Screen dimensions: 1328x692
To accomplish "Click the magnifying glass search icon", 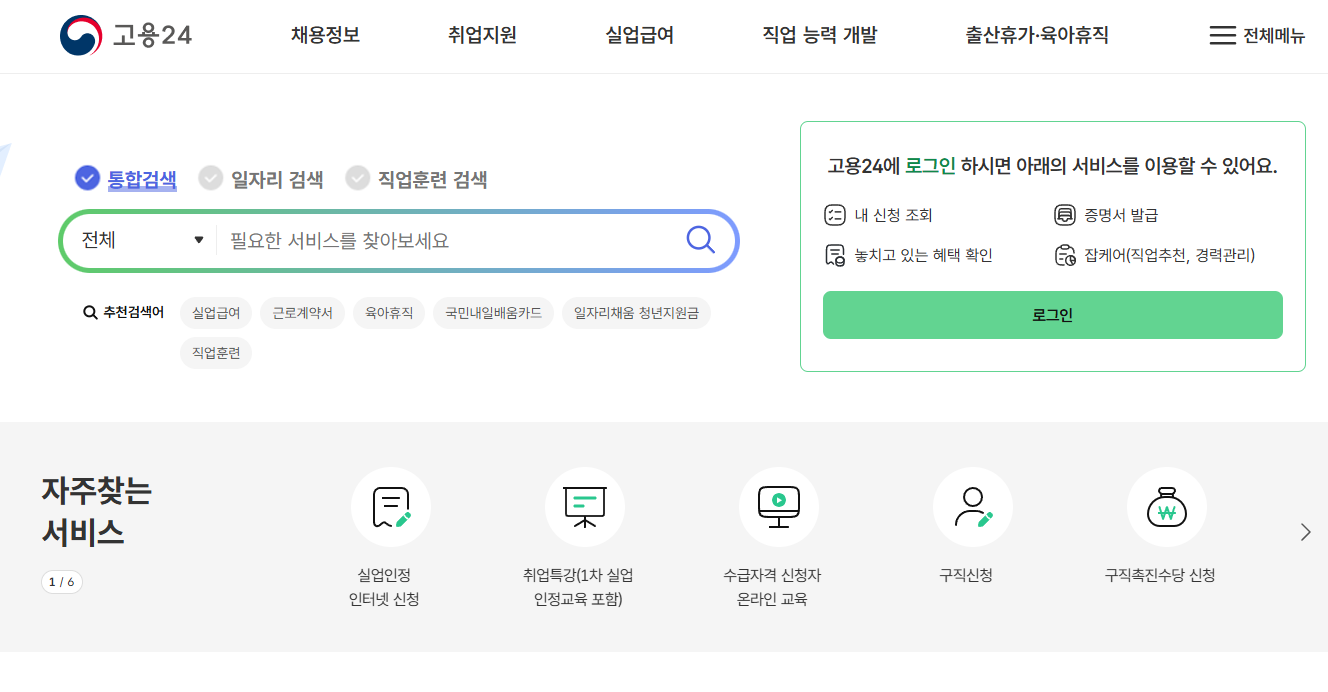I will [x=698, y=239].
